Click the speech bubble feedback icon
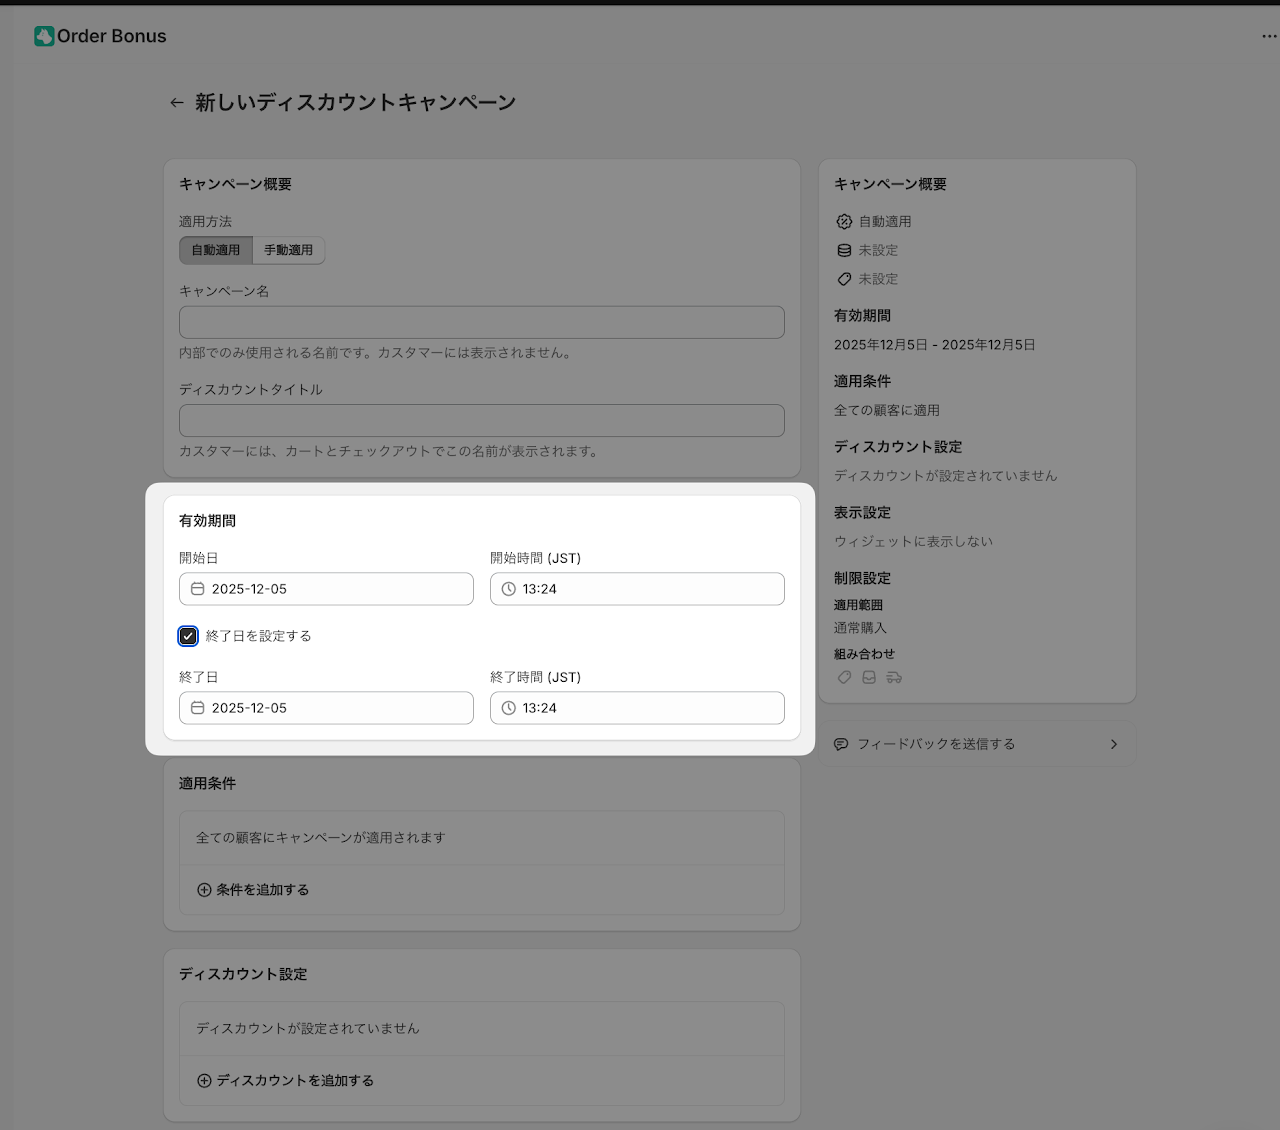The width and height of the screenshot is (1280, 1130). pyautogui.click(x=841, y=744)
